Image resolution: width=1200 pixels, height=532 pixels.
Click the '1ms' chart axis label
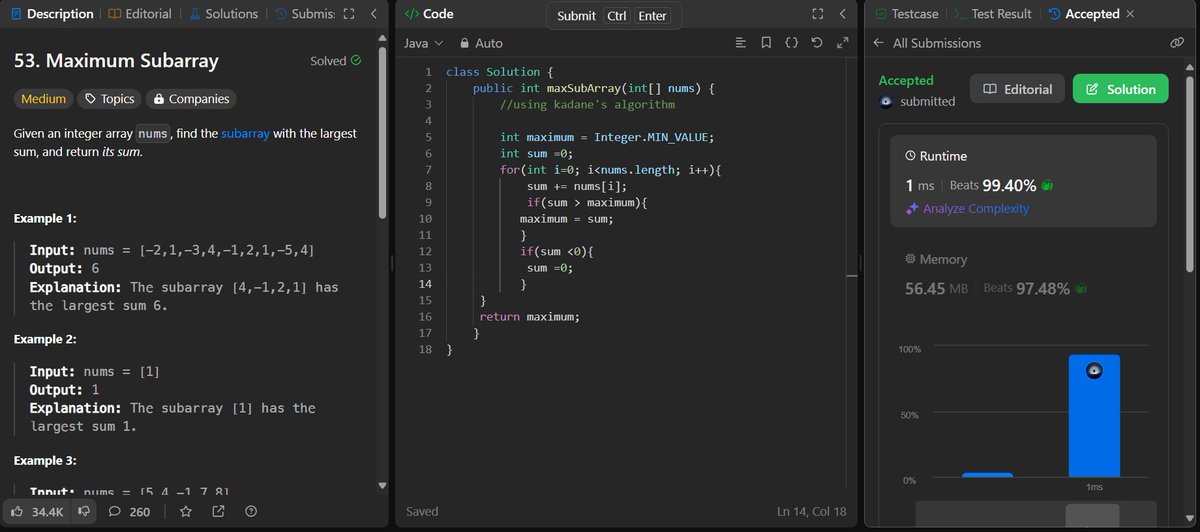pos(1094,487)
